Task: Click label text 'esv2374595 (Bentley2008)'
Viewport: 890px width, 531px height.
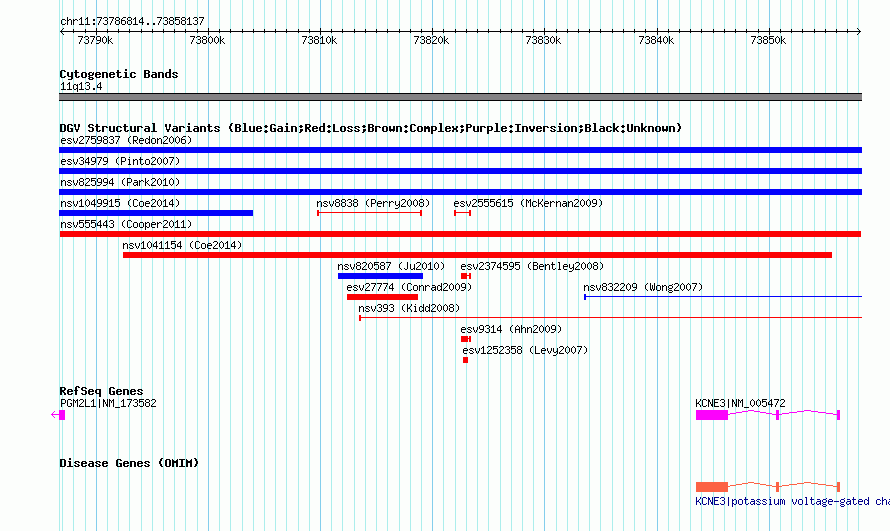Action: pyautogui.click(x=532, y=266)
